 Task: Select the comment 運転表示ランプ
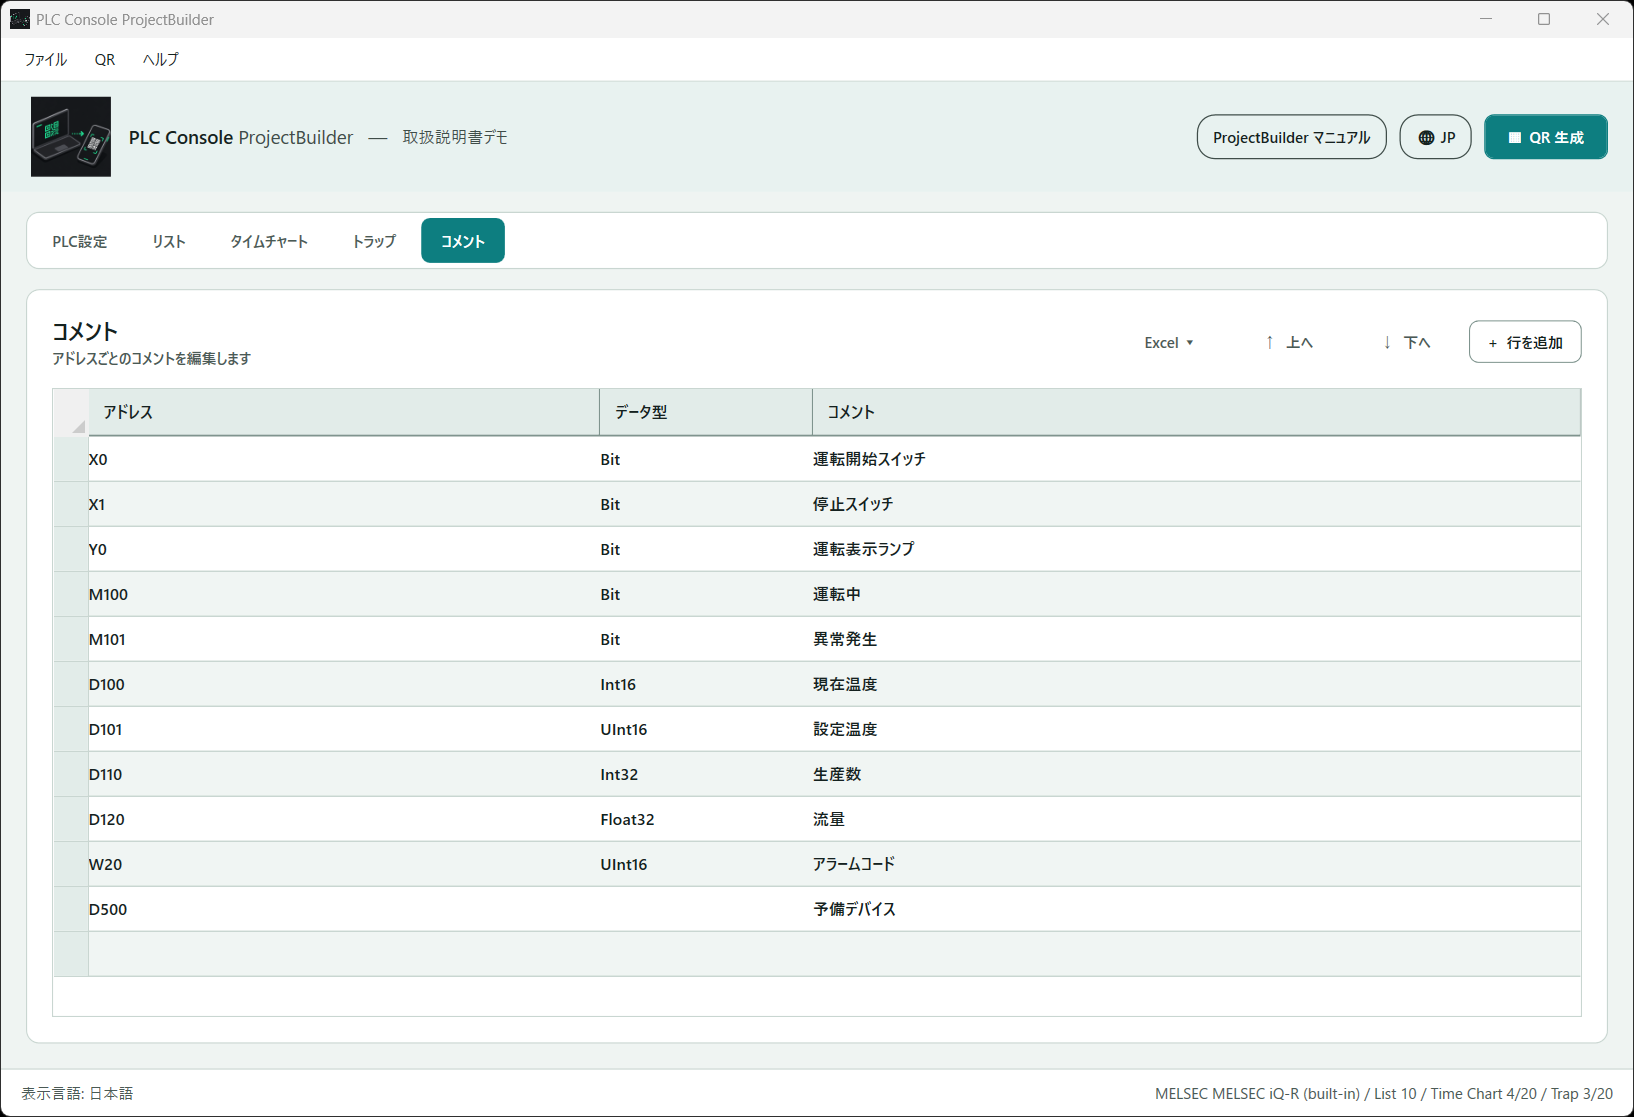[1197, 549]
